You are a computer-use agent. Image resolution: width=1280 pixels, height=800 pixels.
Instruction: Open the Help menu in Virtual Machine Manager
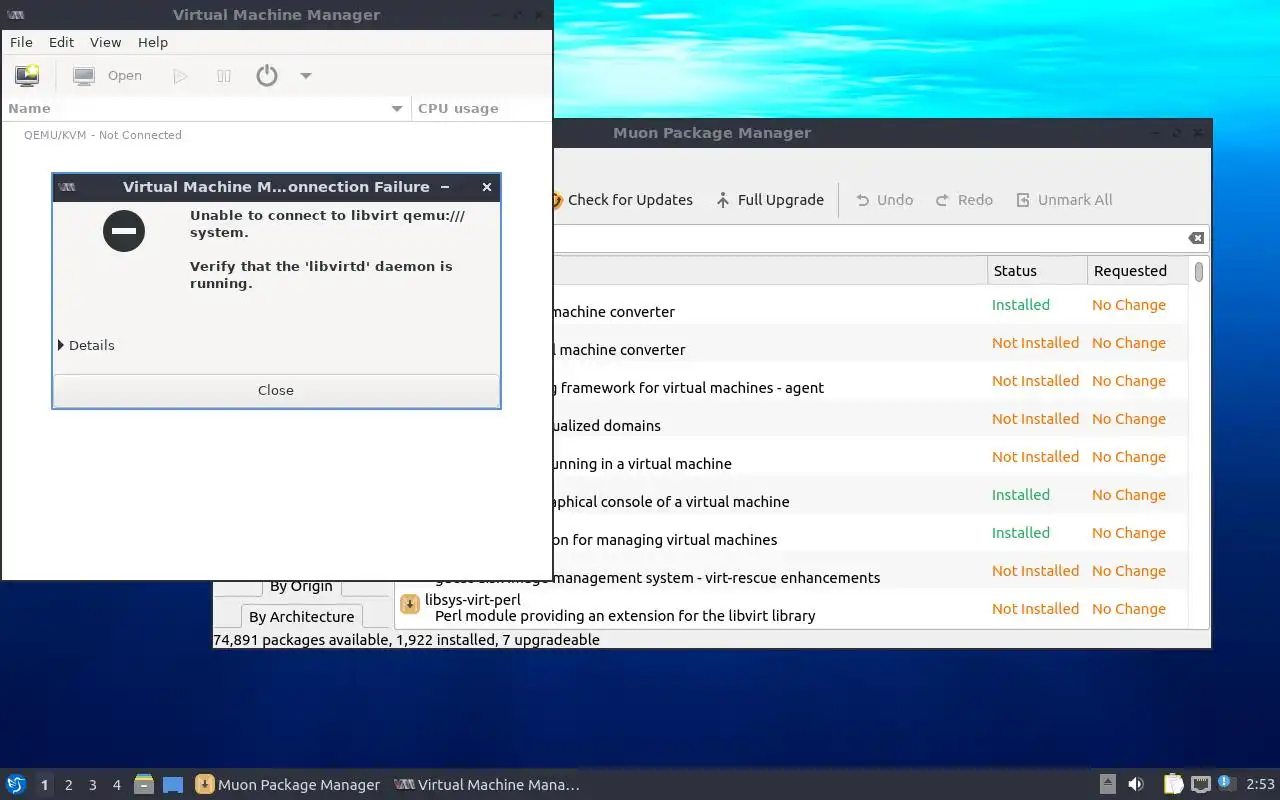coord(153,42)
